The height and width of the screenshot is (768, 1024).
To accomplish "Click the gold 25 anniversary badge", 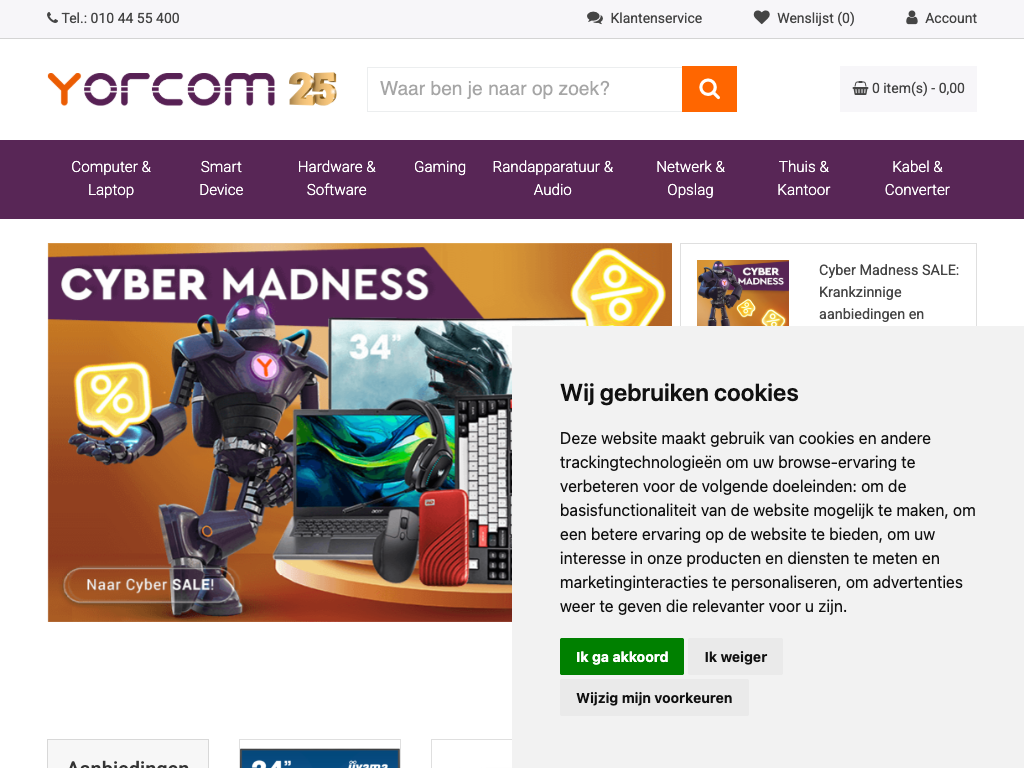I will click(x=313, y=89).
